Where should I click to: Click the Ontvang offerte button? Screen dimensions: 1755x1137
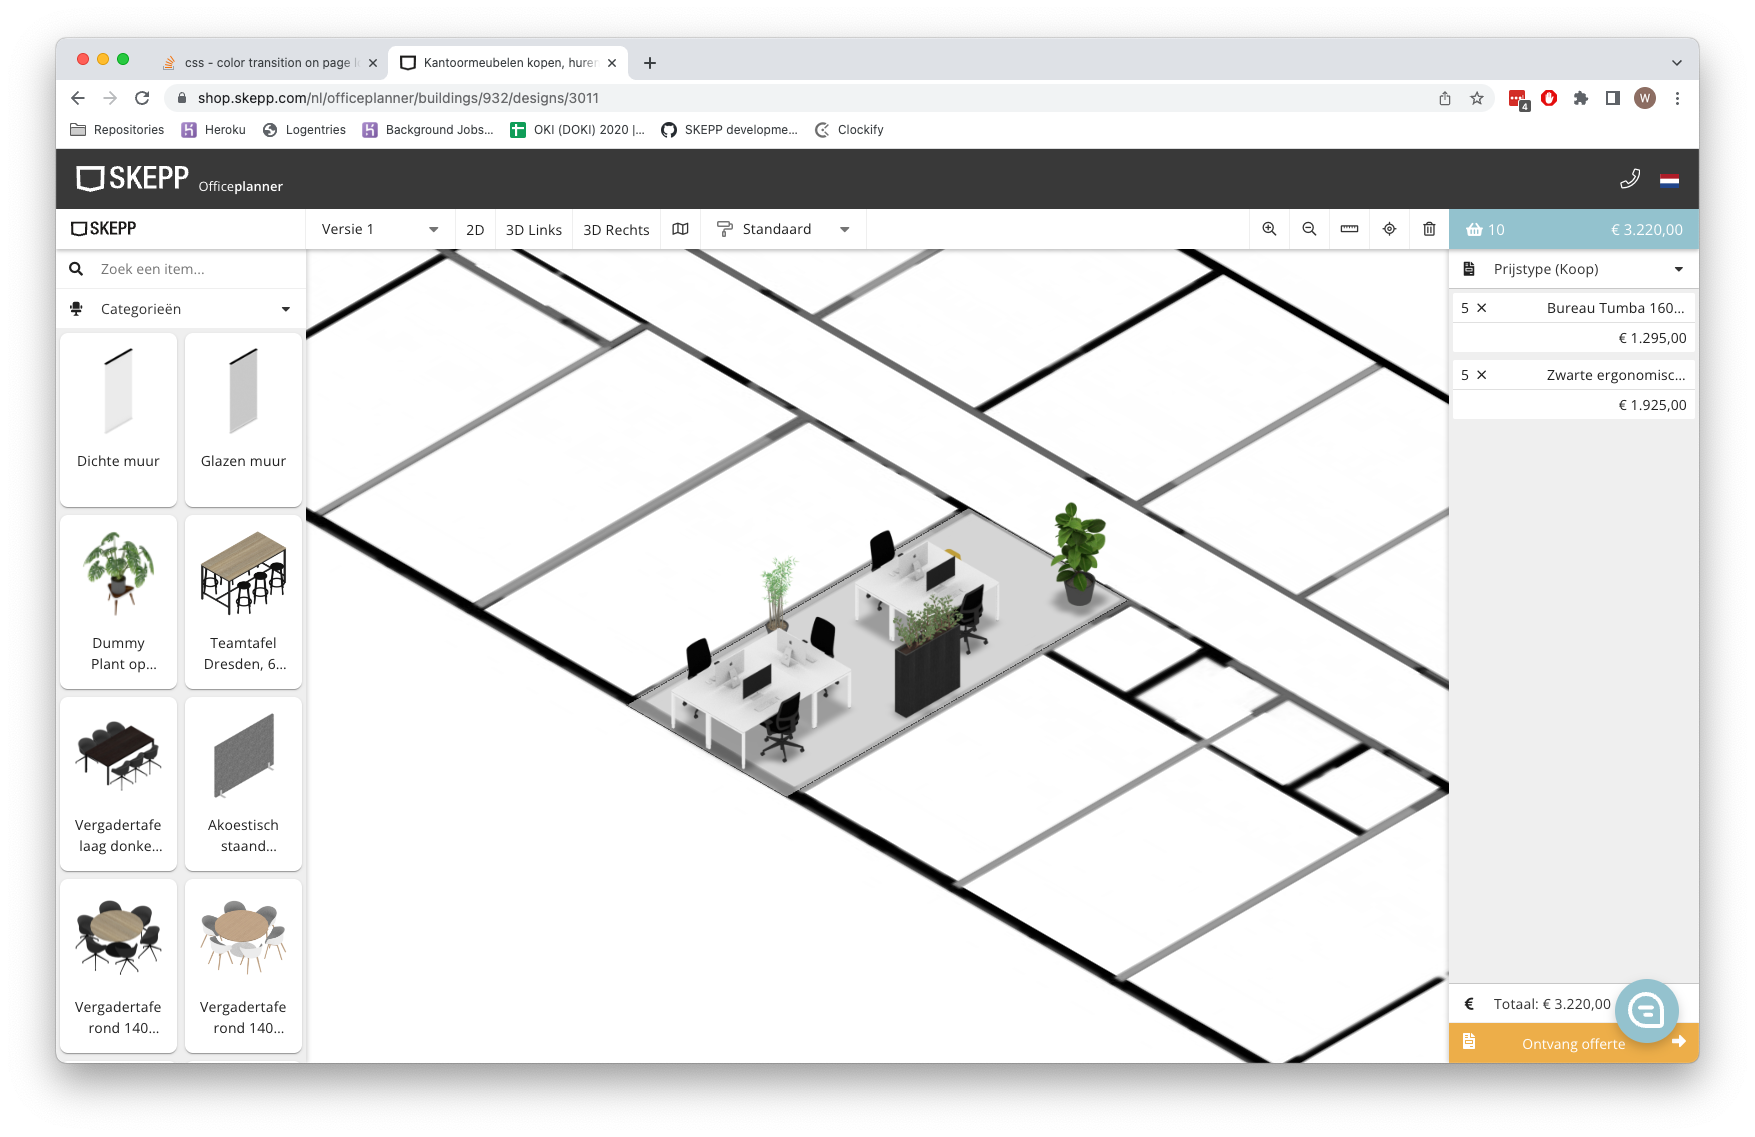[1573, 1043]
